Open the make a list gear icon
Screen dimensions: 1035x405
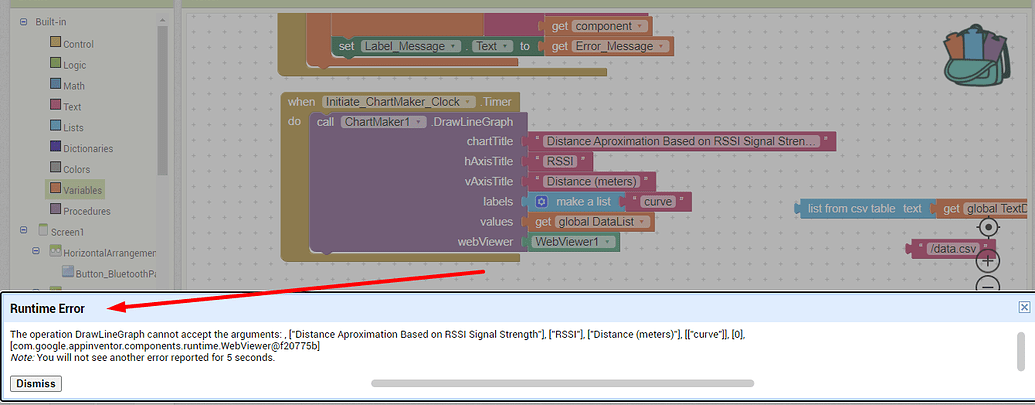[x=541, y=202]
